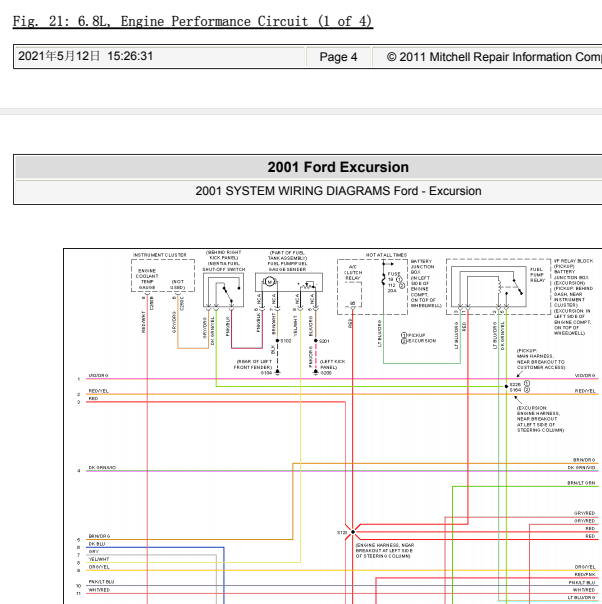Click the PICKUP main harness customer access note
Viewport: 602px width, 604px height.
(541, 359)
